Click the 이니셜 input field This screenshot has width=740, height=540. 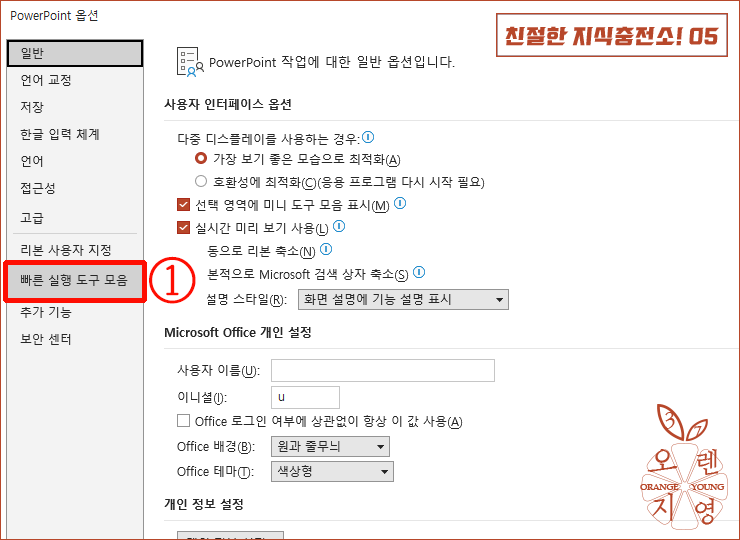[305, 397]
